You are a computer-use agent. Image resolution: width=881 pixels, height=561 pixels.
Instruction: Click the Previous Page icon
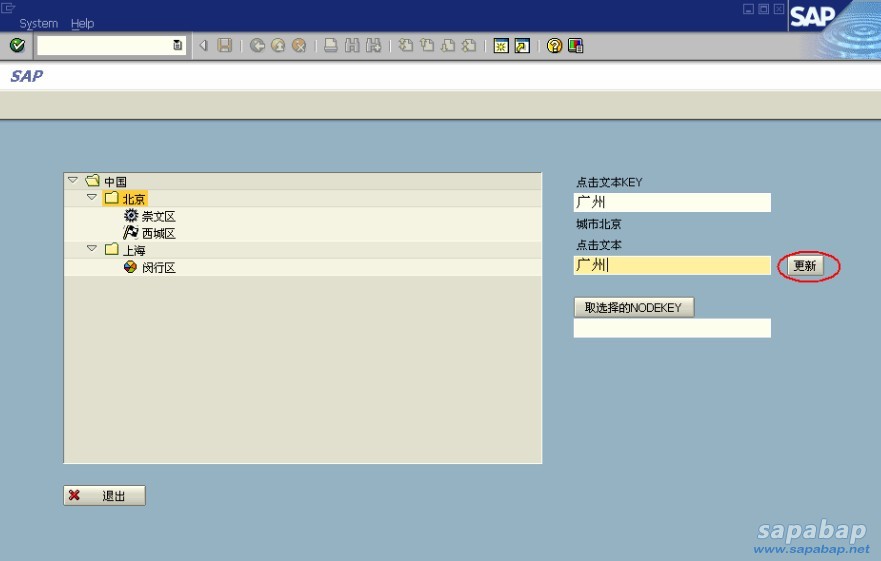point(426,46)
